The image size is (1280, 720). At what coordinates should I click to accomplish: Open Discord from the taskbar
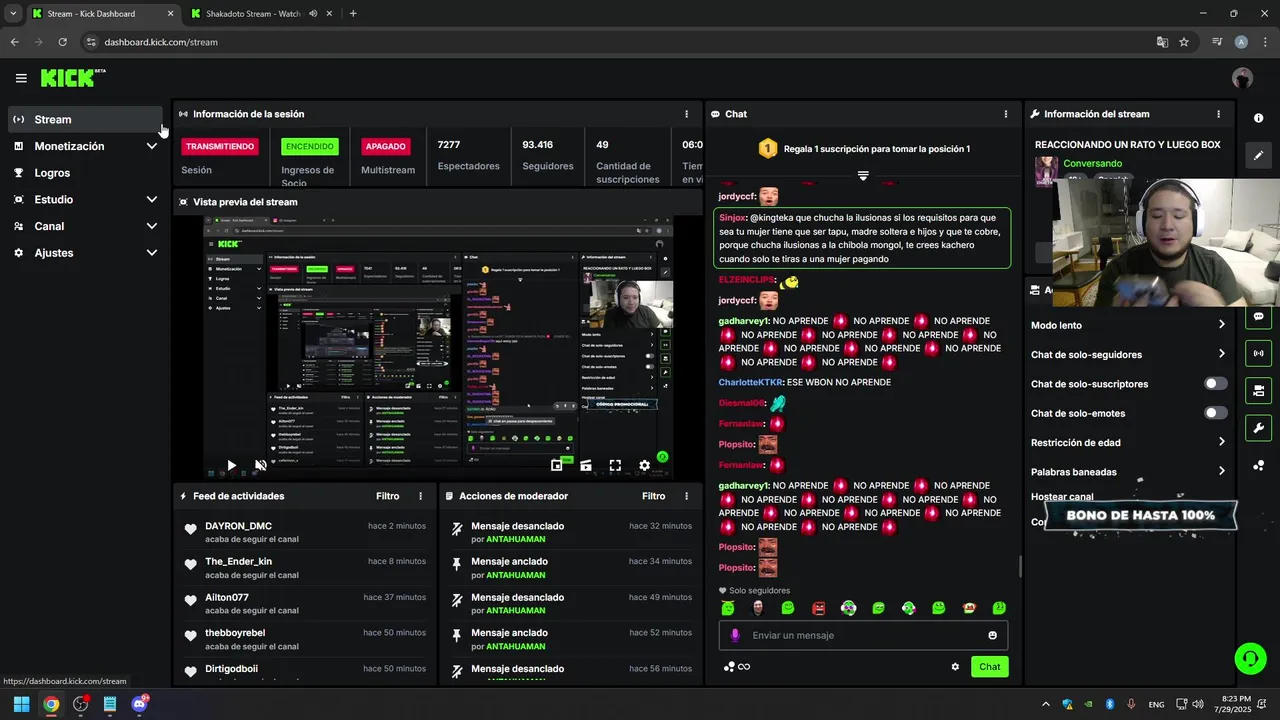139,704
